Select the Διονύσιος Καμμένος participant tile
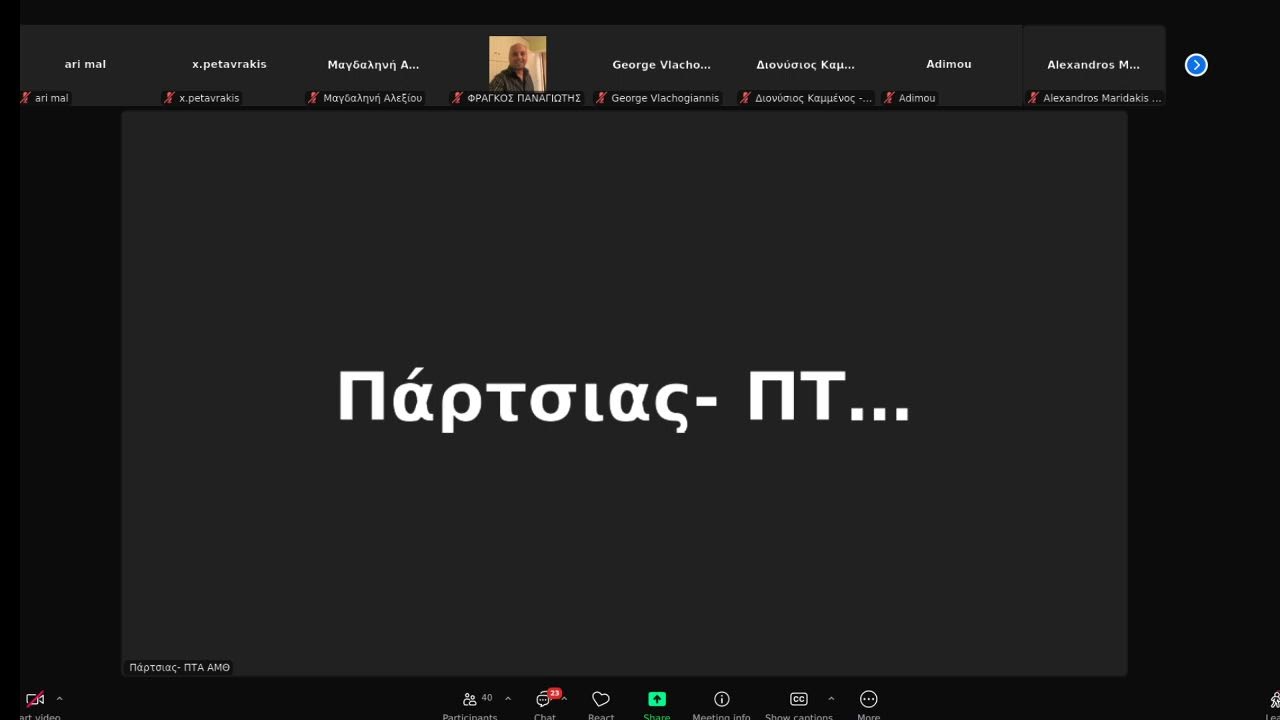Screen dimensions: 1280x720 coord(805,65)
